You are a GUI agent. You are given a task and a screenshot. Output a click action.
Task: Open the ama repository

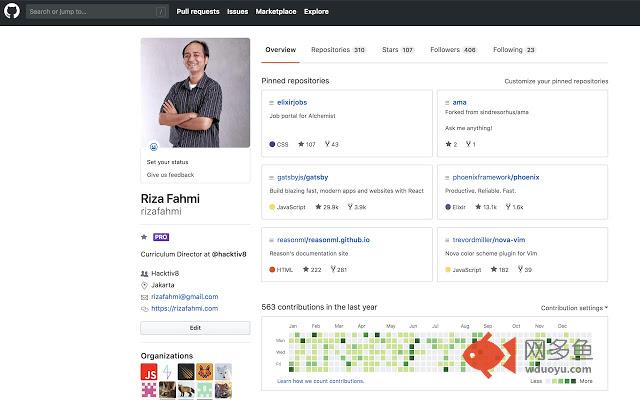coord(459,102)
